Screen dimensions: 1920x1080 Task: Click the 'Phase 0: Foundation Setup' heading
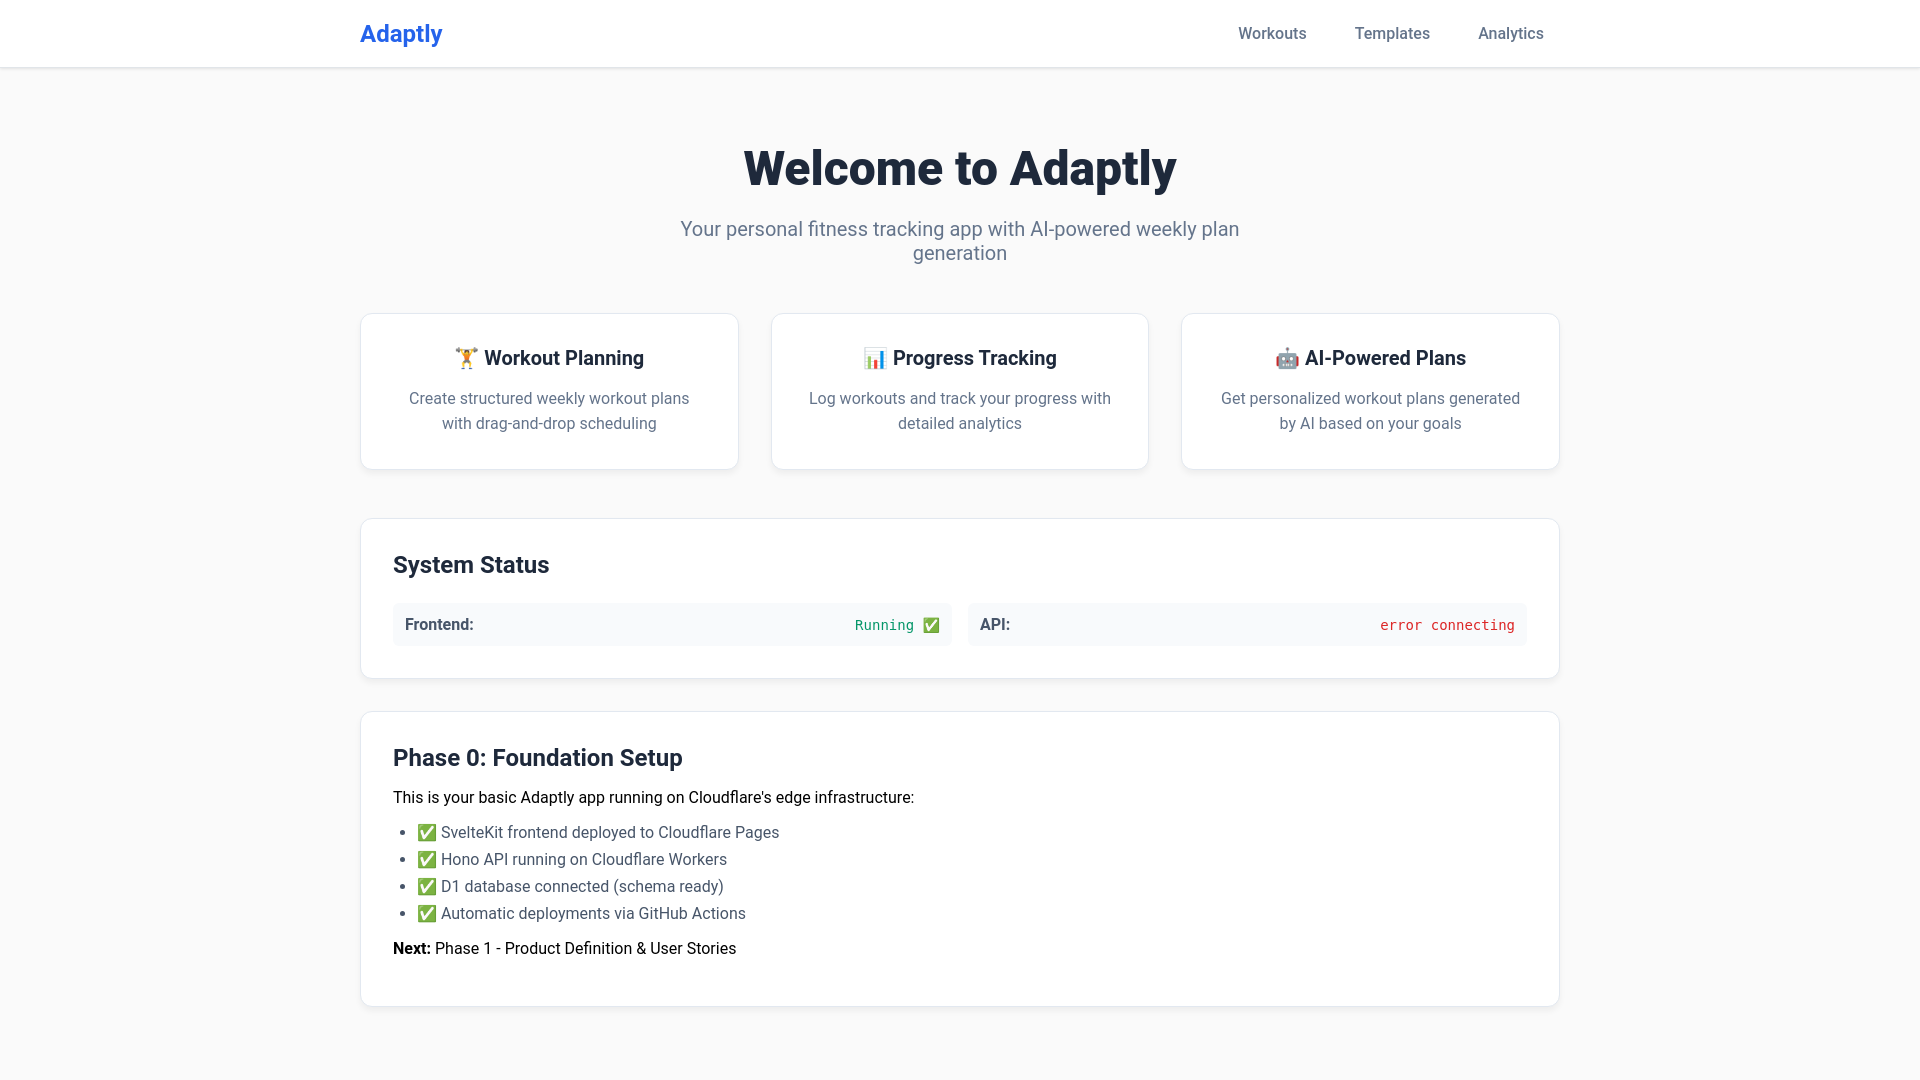tap(538, 758)
